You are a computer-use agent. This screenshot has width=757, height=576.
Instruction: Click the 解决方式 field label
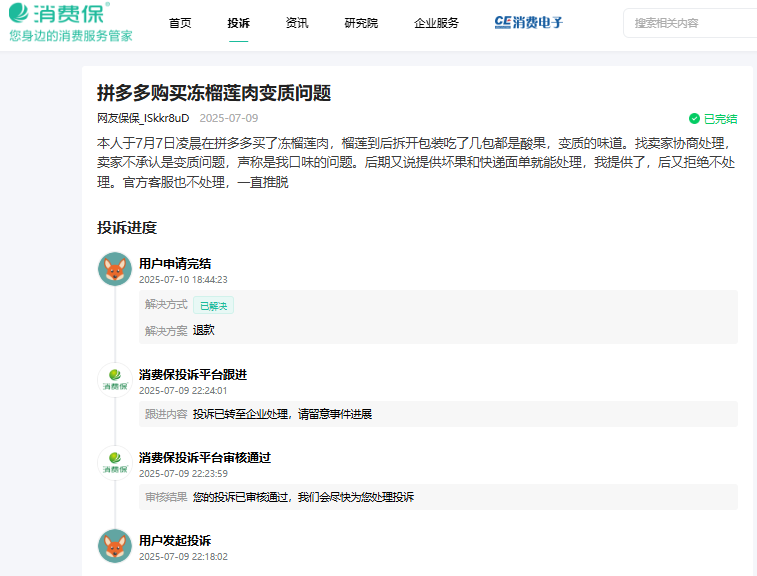pos(166,305)
